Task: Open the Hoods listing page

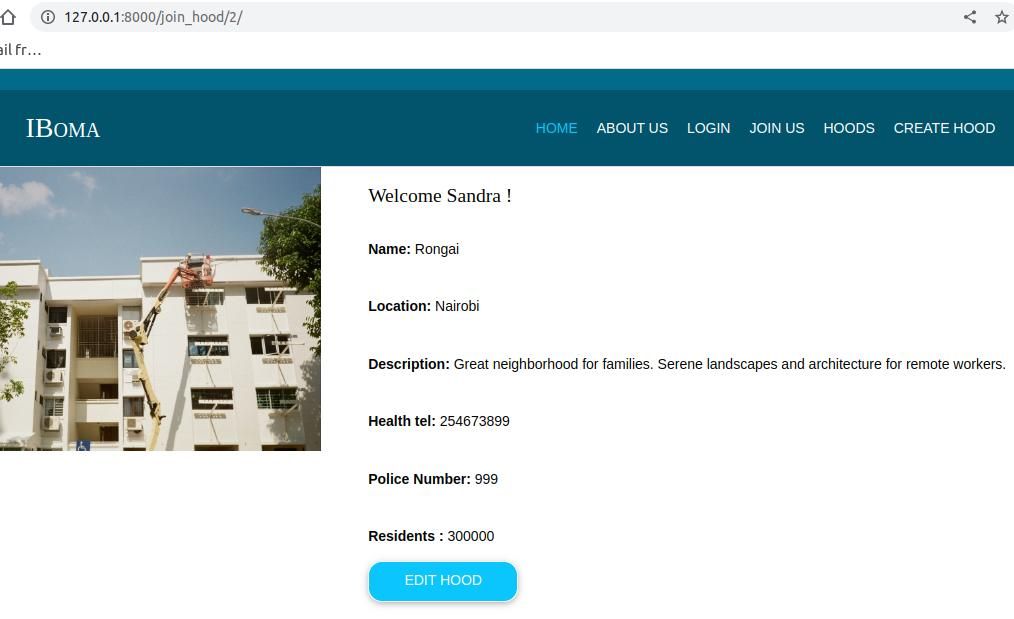Action: click(848, 128)
